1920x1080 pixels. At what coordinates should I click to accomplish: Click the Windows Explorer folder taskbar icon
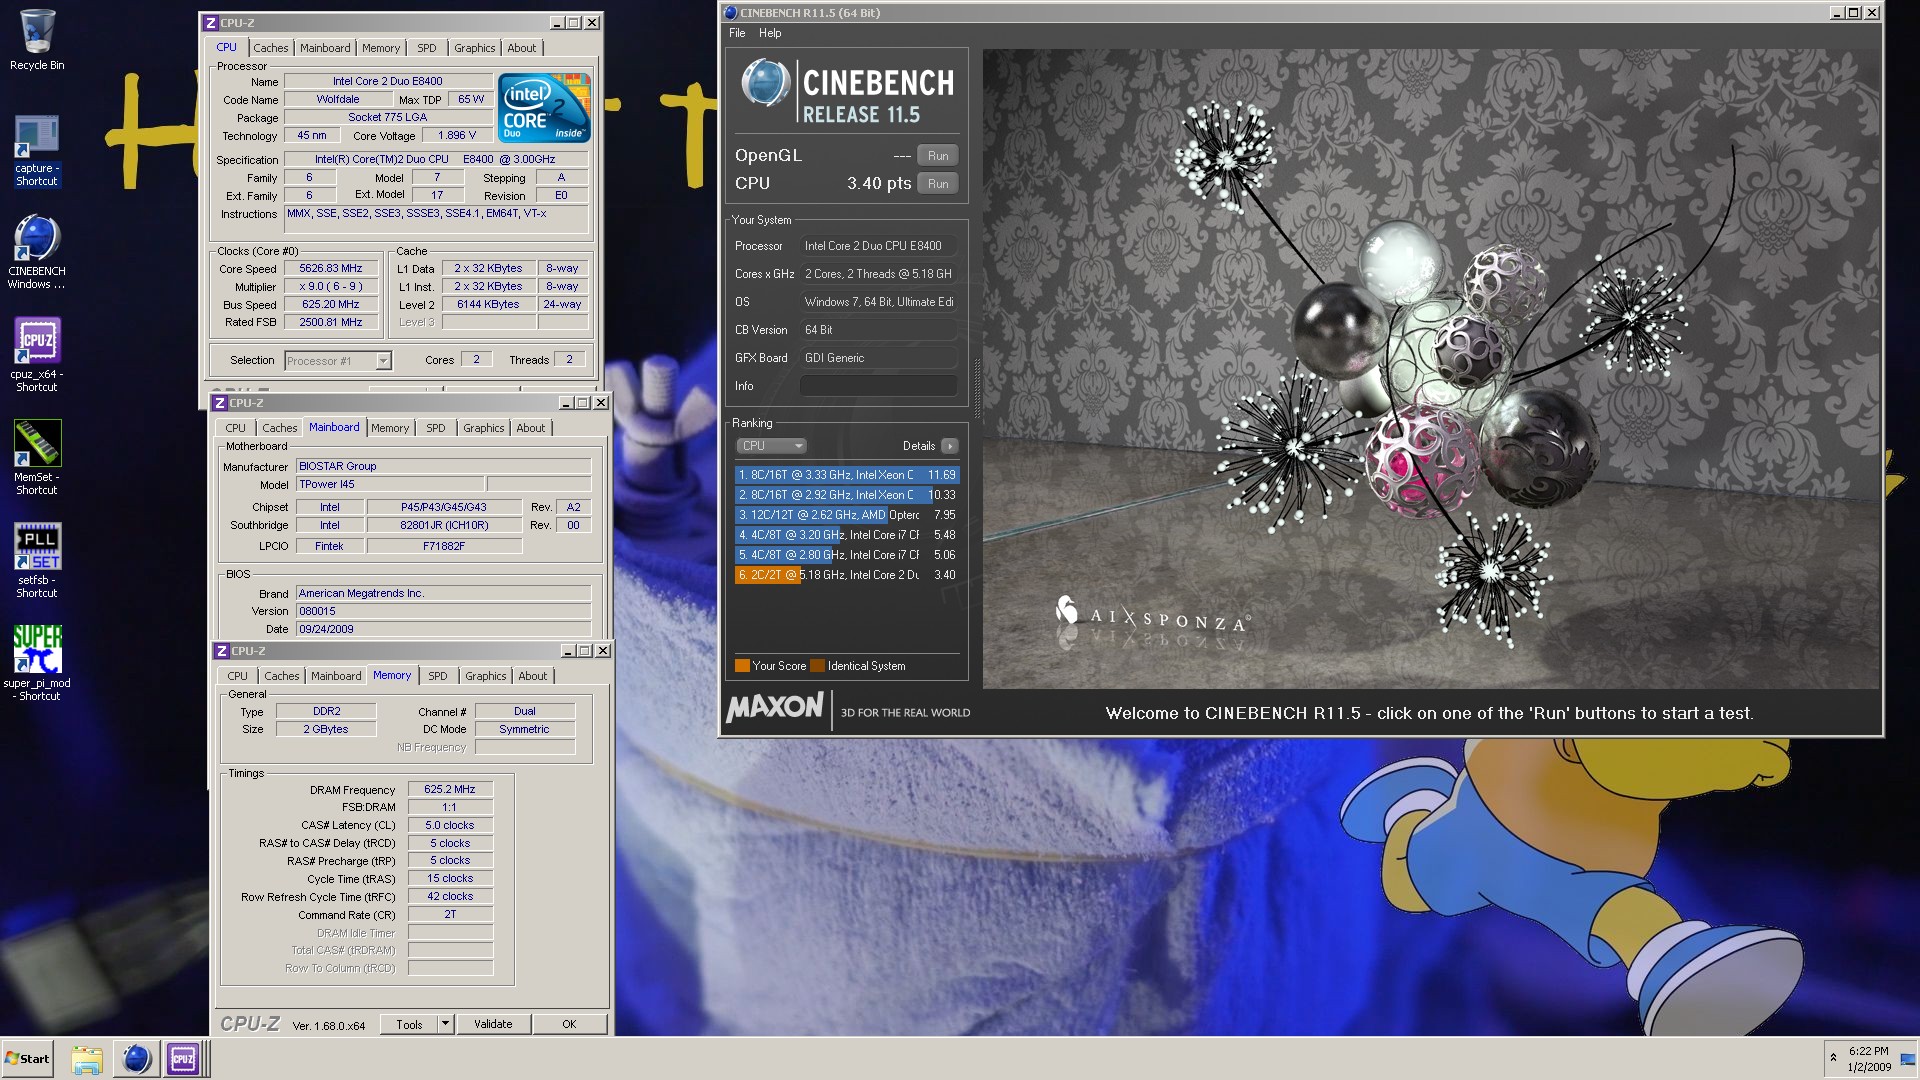[87, 1059]
